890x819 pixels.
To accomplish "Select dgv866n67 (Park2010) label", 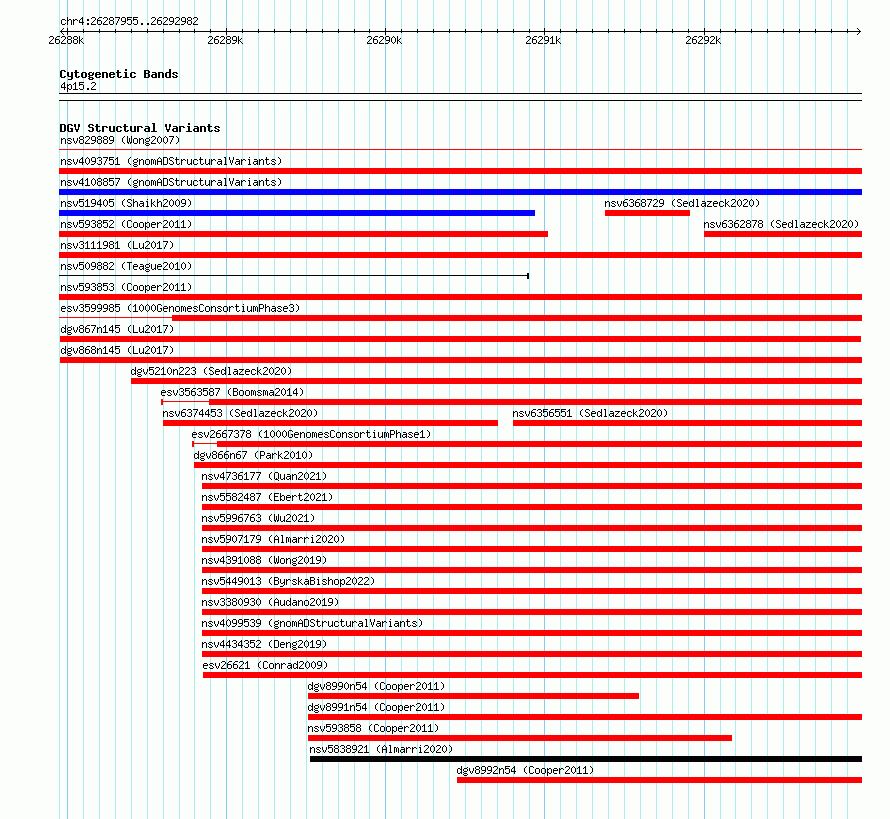I will point(253,455).
